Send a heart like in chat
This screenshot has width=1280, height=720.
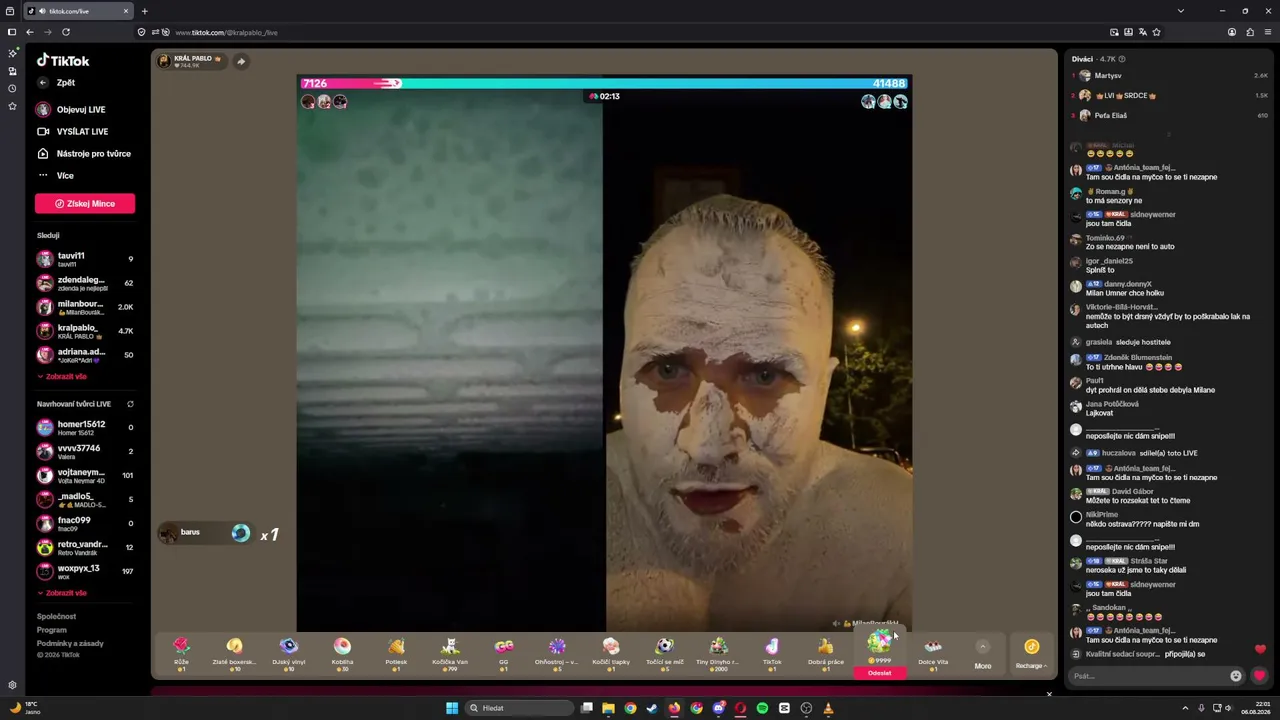tap(1259, 676)
